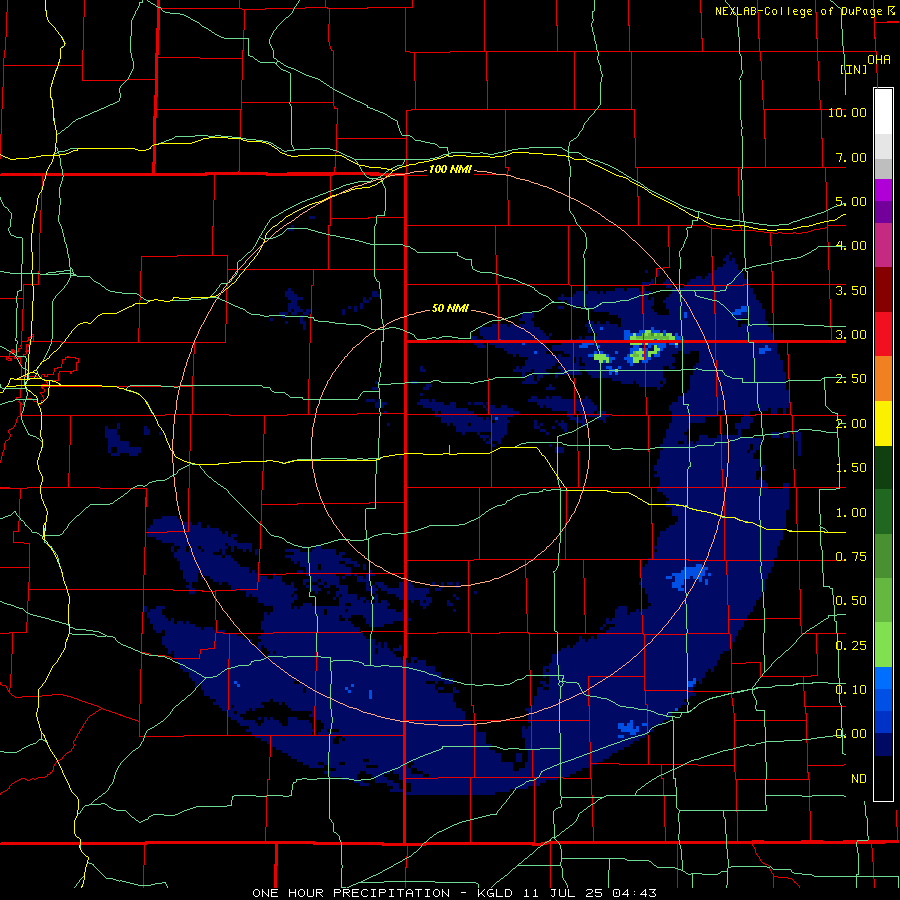Click the 7.00 scale value
Image resolution: width=900 pixels, height=900 pixels.
click(851, 157)
